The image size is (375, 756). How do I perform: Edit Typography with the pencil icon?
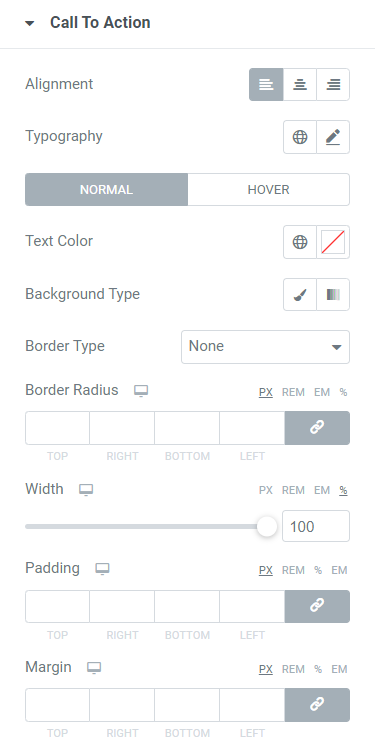(x=333, y=137)
